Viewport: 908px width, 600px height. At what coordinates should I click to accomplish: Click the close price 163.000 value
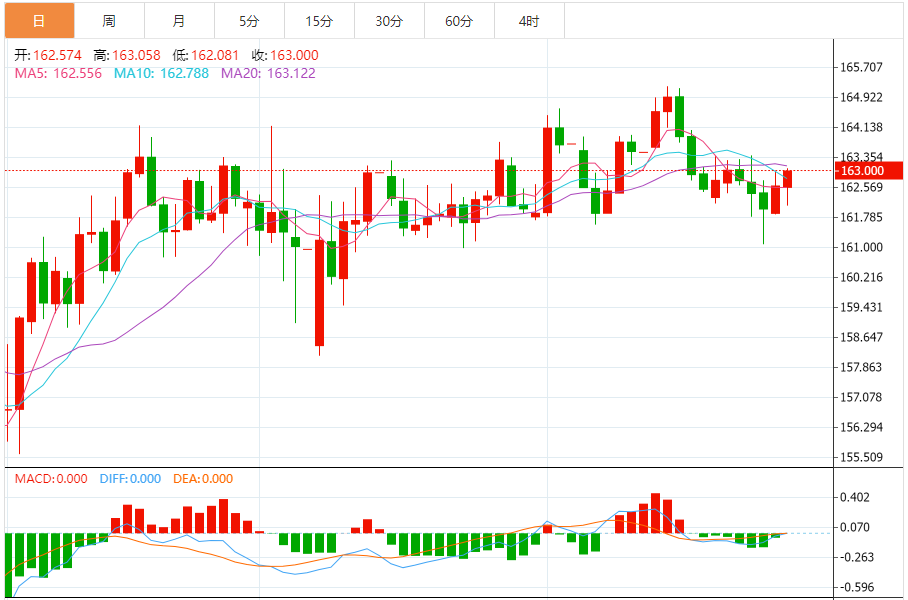pyautogui.click(x=294, y=56)
